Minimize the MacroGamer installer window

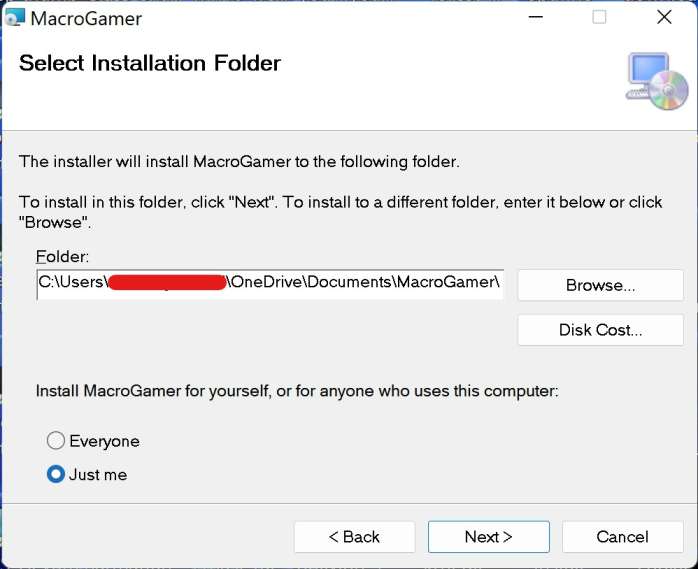pyautogui.click(x=536, y=18)
